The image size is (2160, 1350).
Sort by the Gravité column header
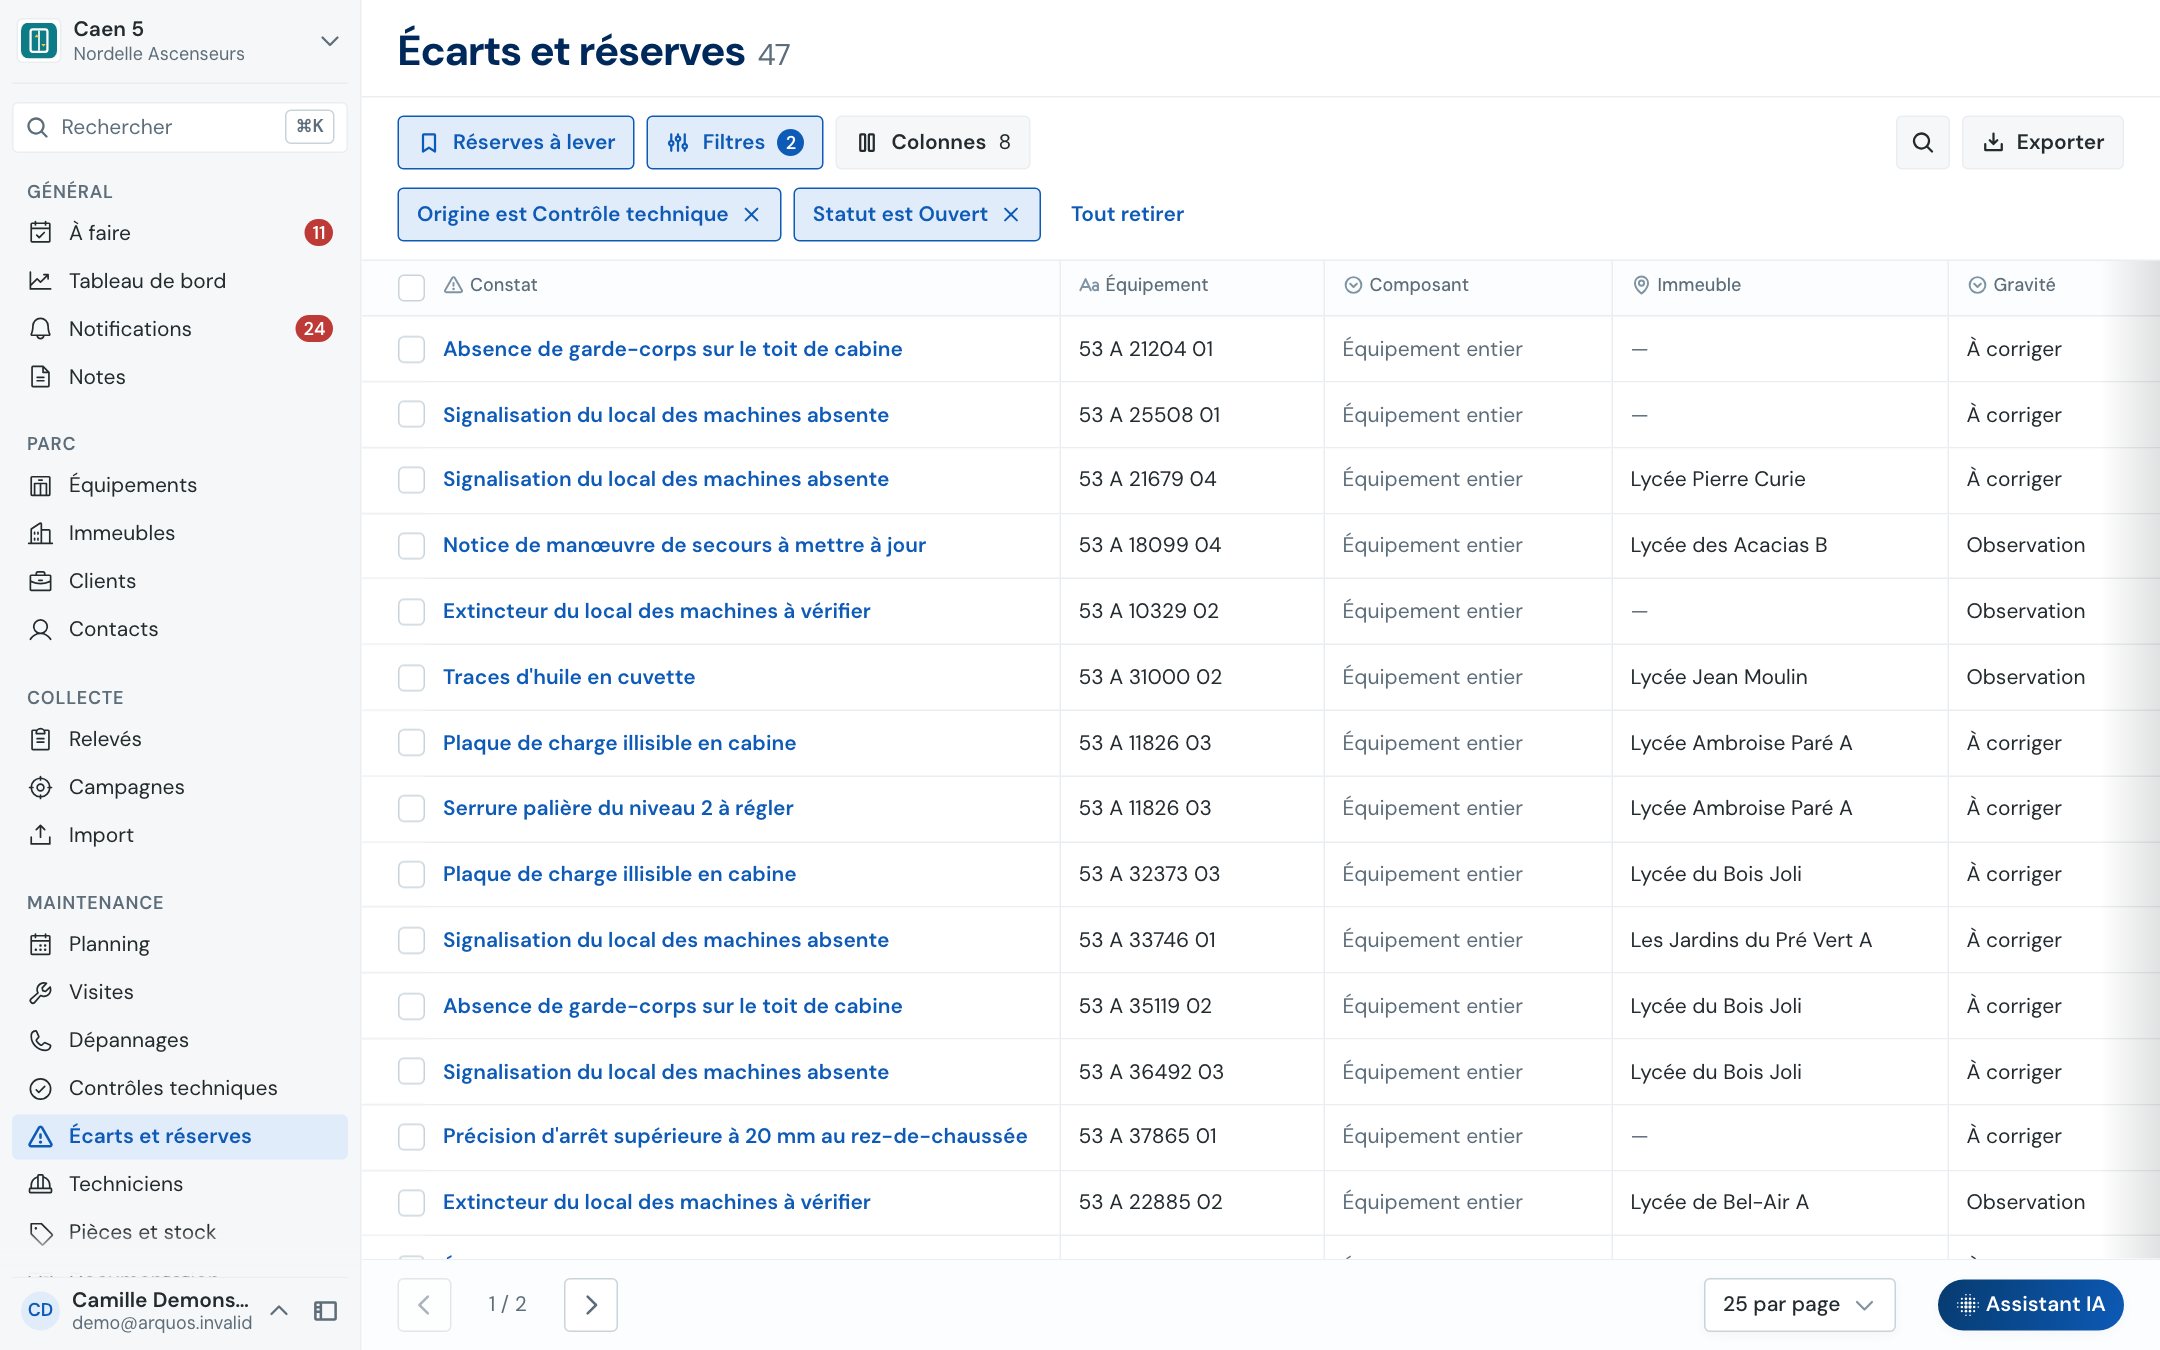[2011, 285]
